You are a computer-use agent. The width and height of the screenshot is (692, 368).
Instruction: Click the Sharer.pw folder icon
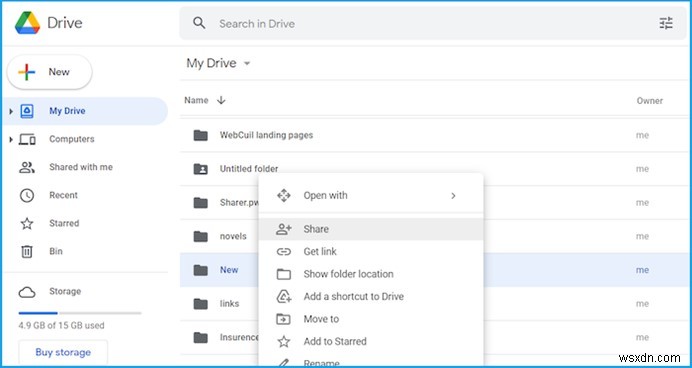(200, 203)
